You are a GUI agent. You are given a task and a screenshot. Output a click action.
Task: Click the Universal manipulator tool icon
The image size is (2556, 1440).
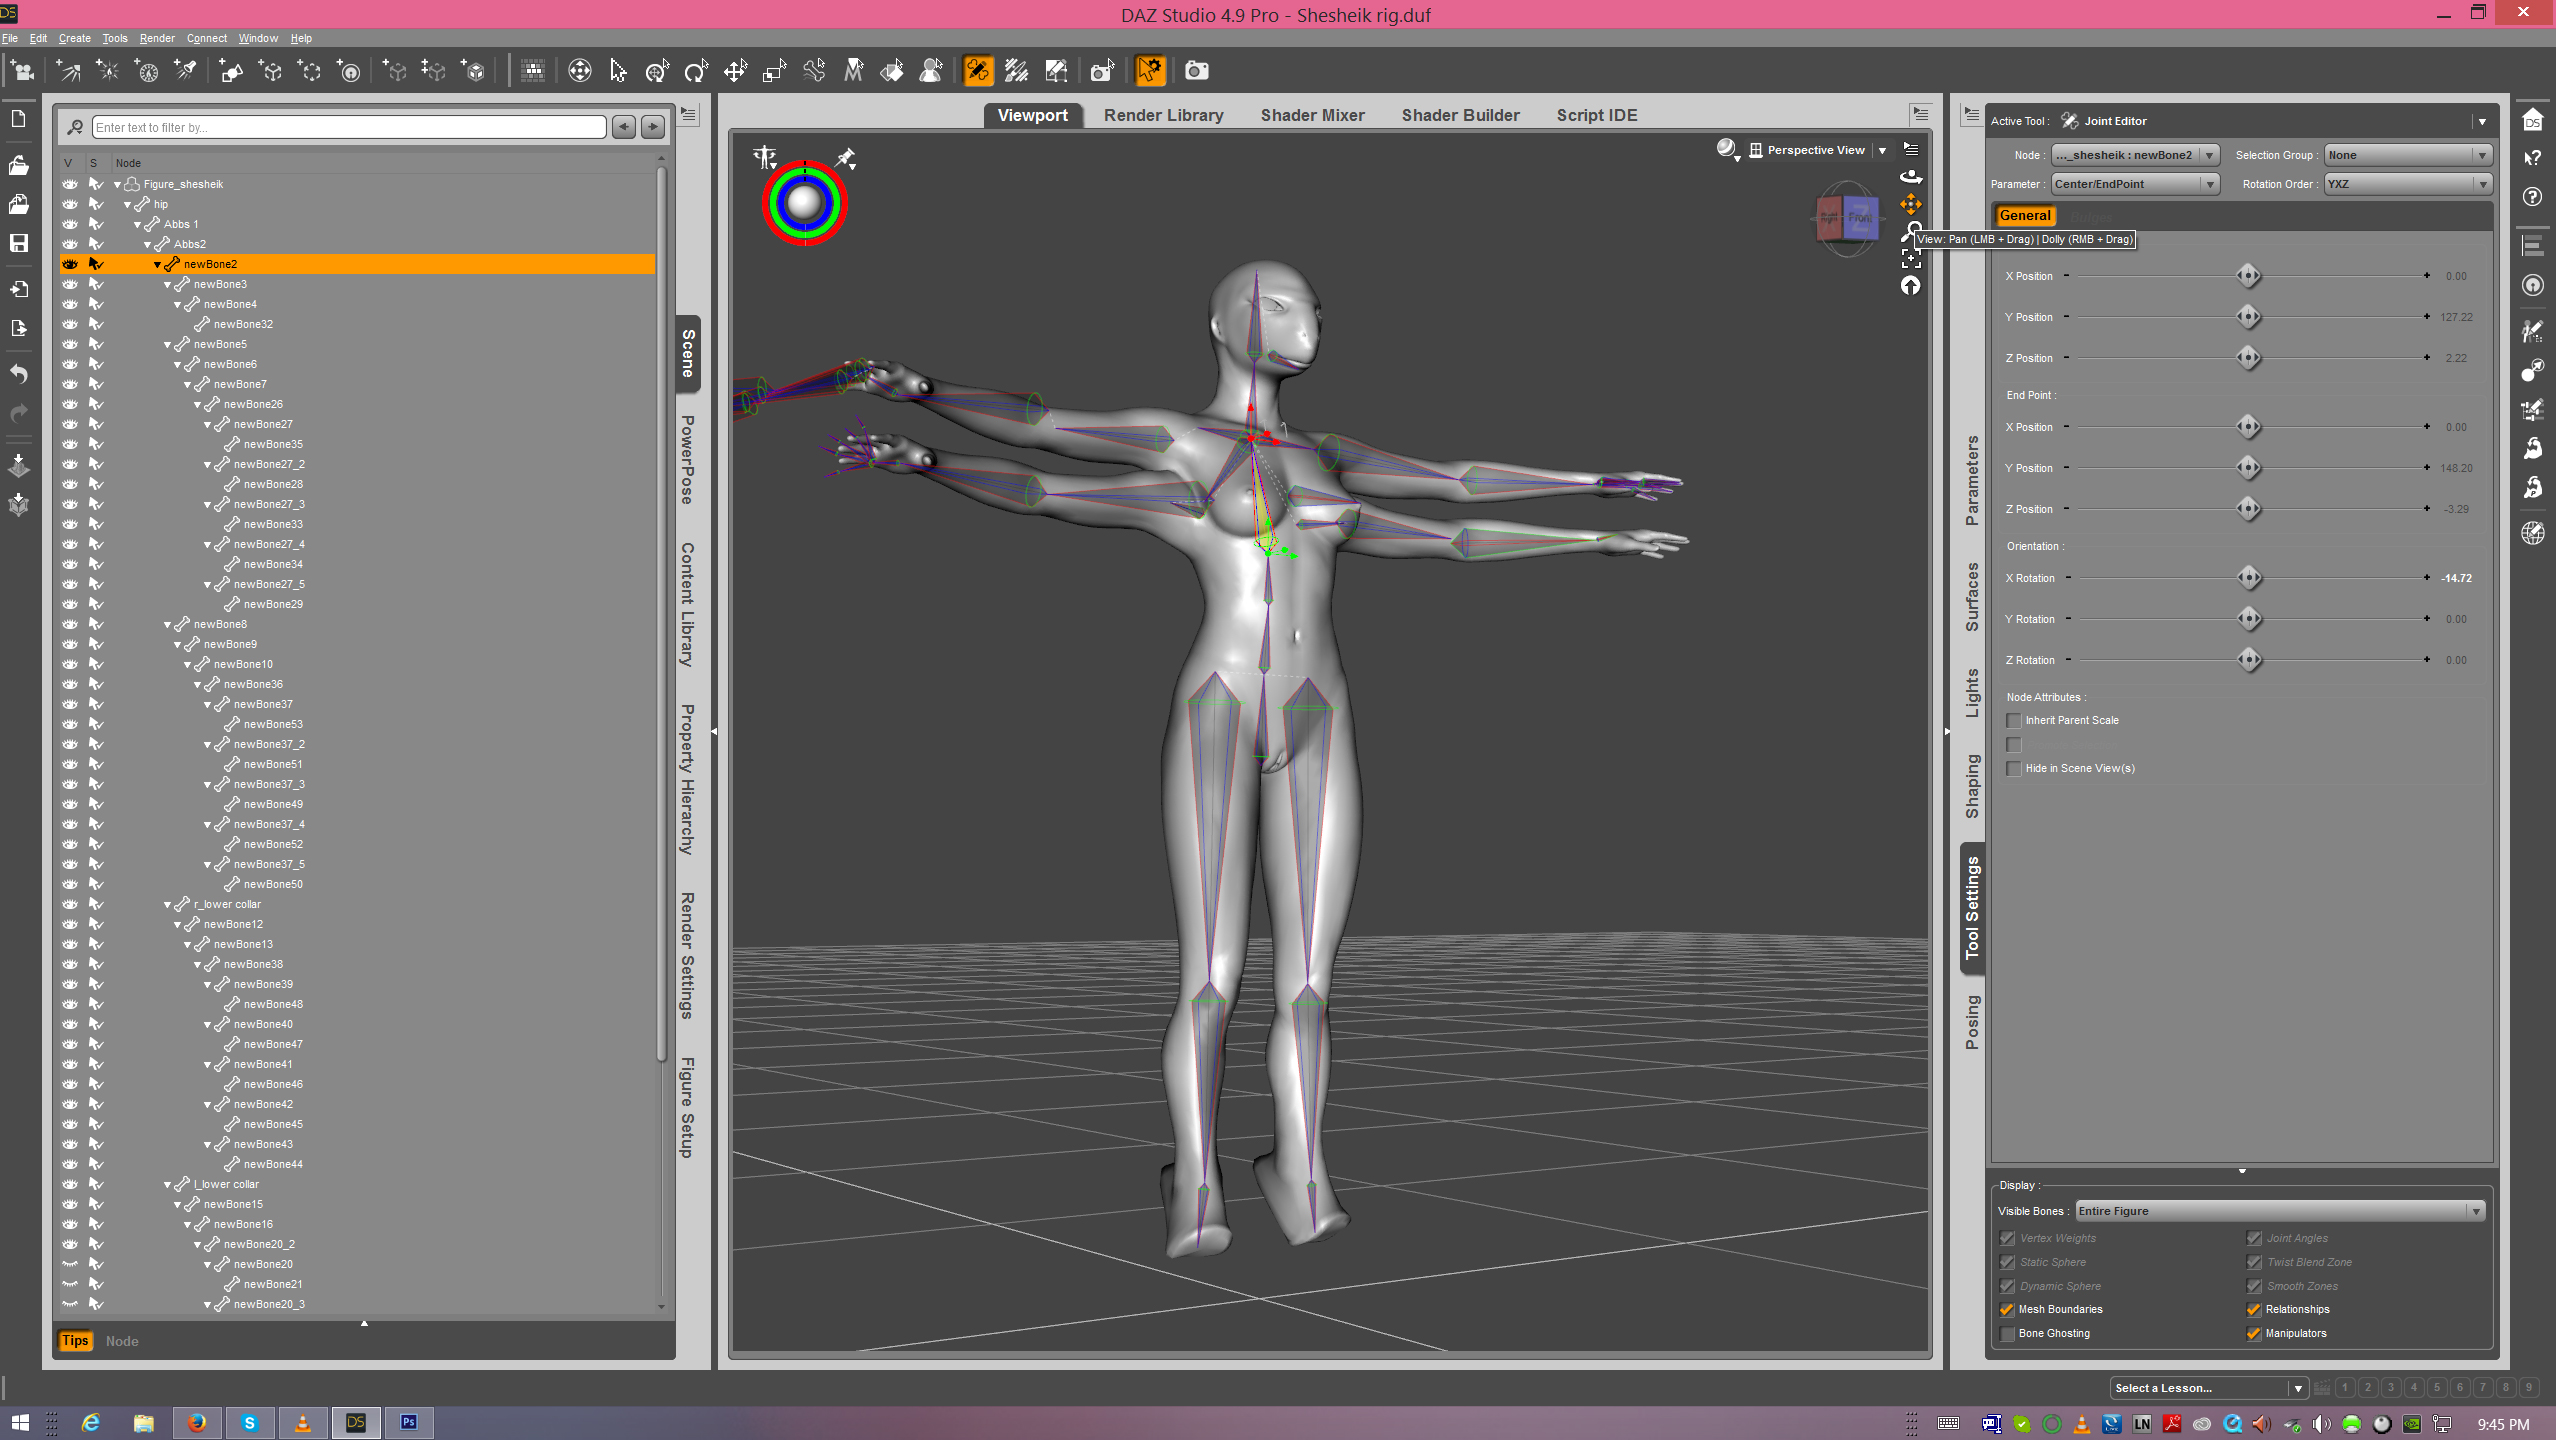point(657,71)
